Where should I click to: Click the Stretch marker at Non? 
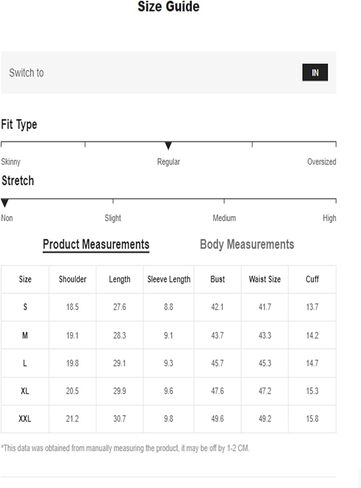[x=5, y=203]
